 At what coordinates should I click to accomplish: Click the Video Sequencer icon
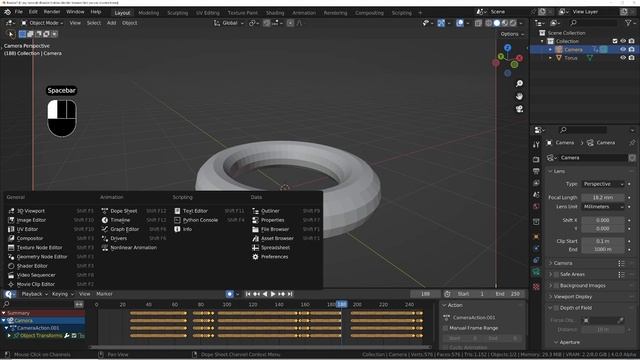click(11, 275)
